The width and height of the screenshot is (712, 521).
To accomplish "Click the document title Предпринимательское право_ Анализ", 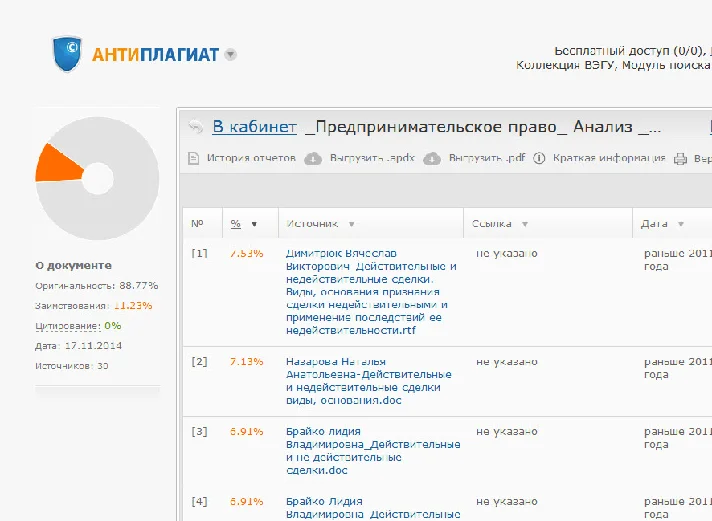I will [483, 127].
